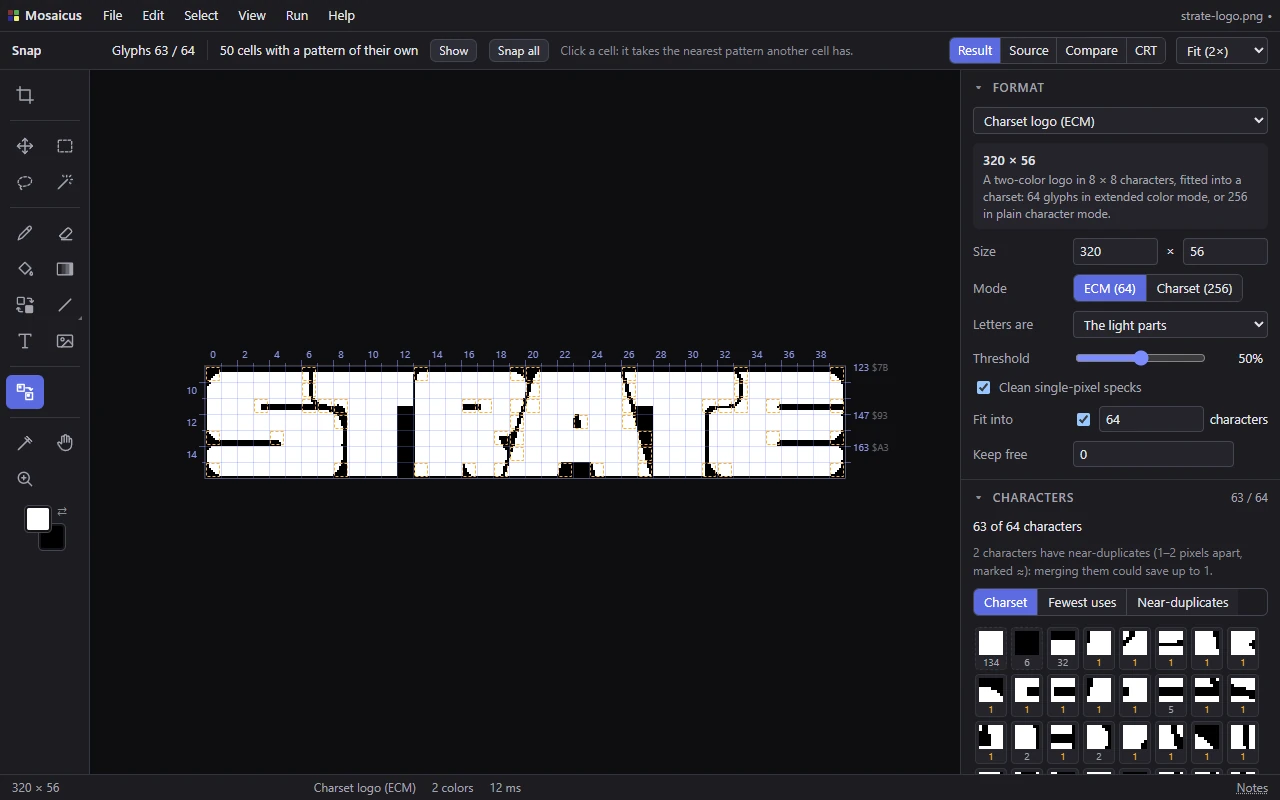Click the Fit into characters field showing 64
Image resolution: width=1280 pixels, height=800 pixels.
coord(1151,419)
